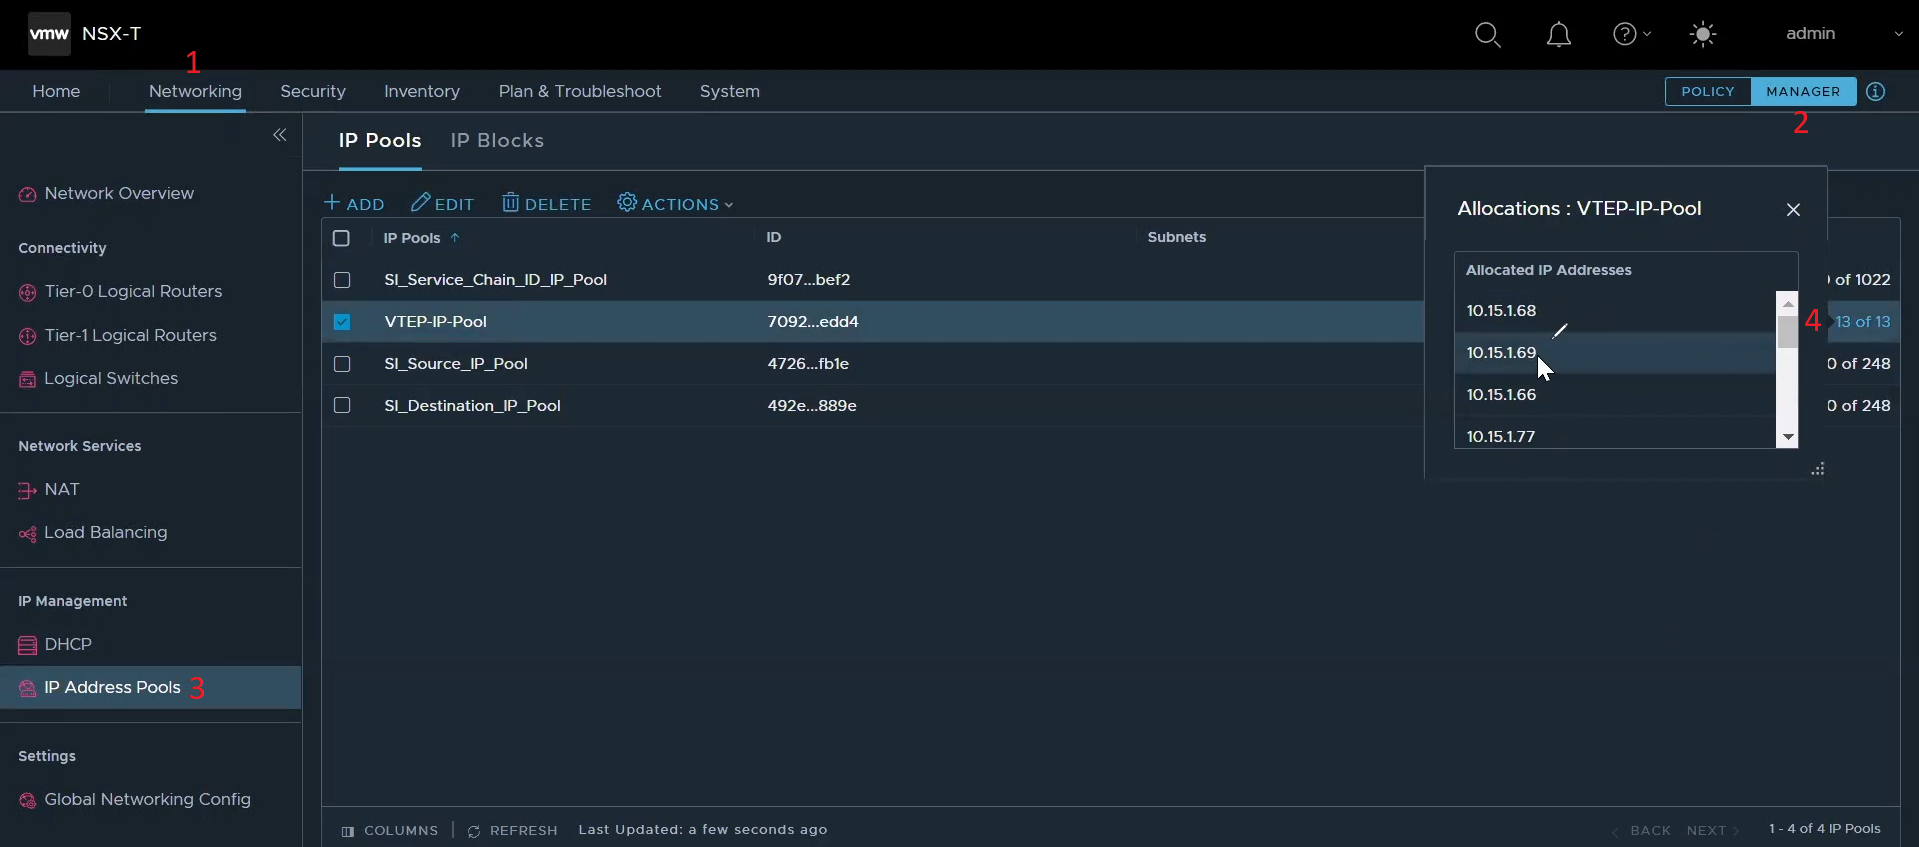Image resolution: width=1919 pixels, height=847 pixels.
Task: Check the SI_Service_Chain_ID_IP_Pool row
Action: pos(342,280)
